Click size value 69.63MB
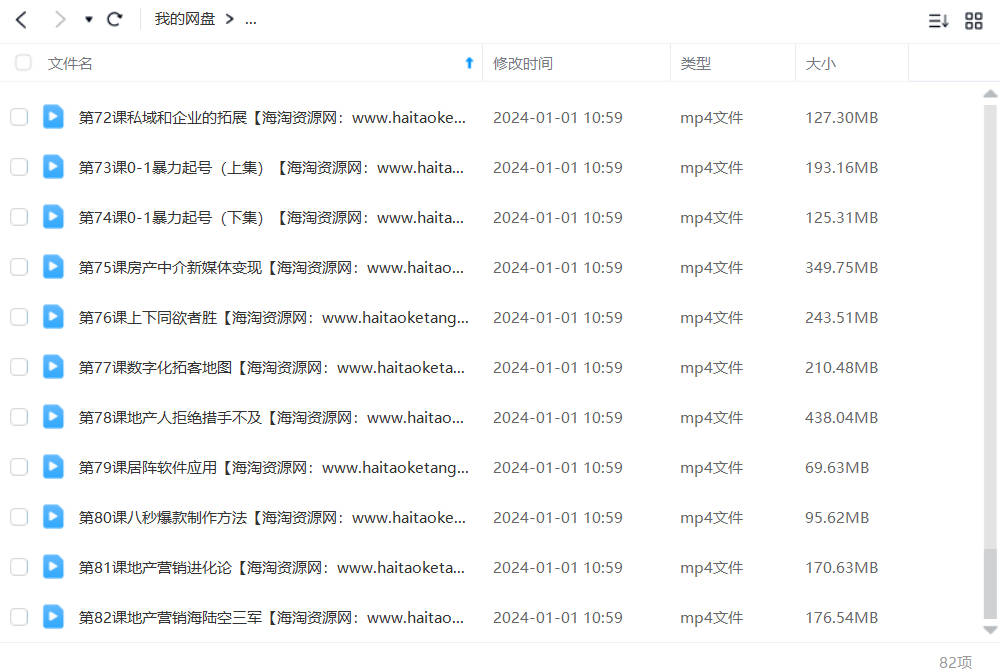The width and height of the screenshot is (1000, 672). tap(837, 467)
